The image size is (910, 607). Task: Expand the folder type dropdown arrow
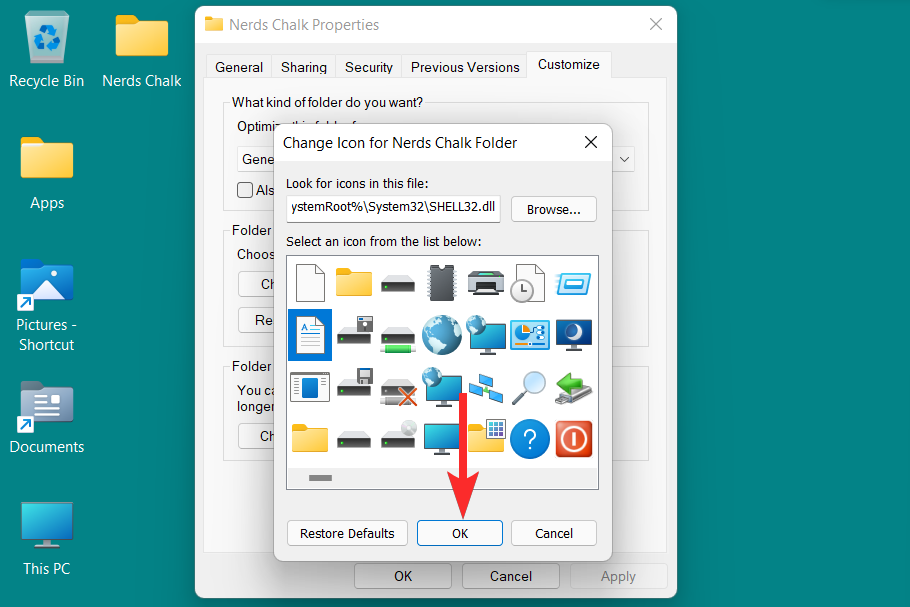coord(624,159)
